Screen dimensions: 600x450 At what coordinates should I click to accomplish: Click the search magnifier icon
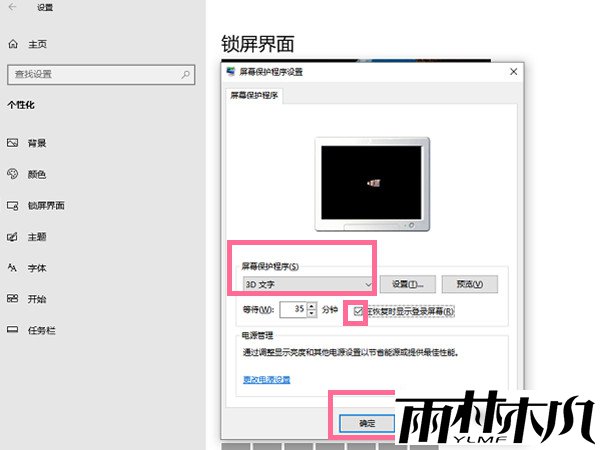[186, 74]
